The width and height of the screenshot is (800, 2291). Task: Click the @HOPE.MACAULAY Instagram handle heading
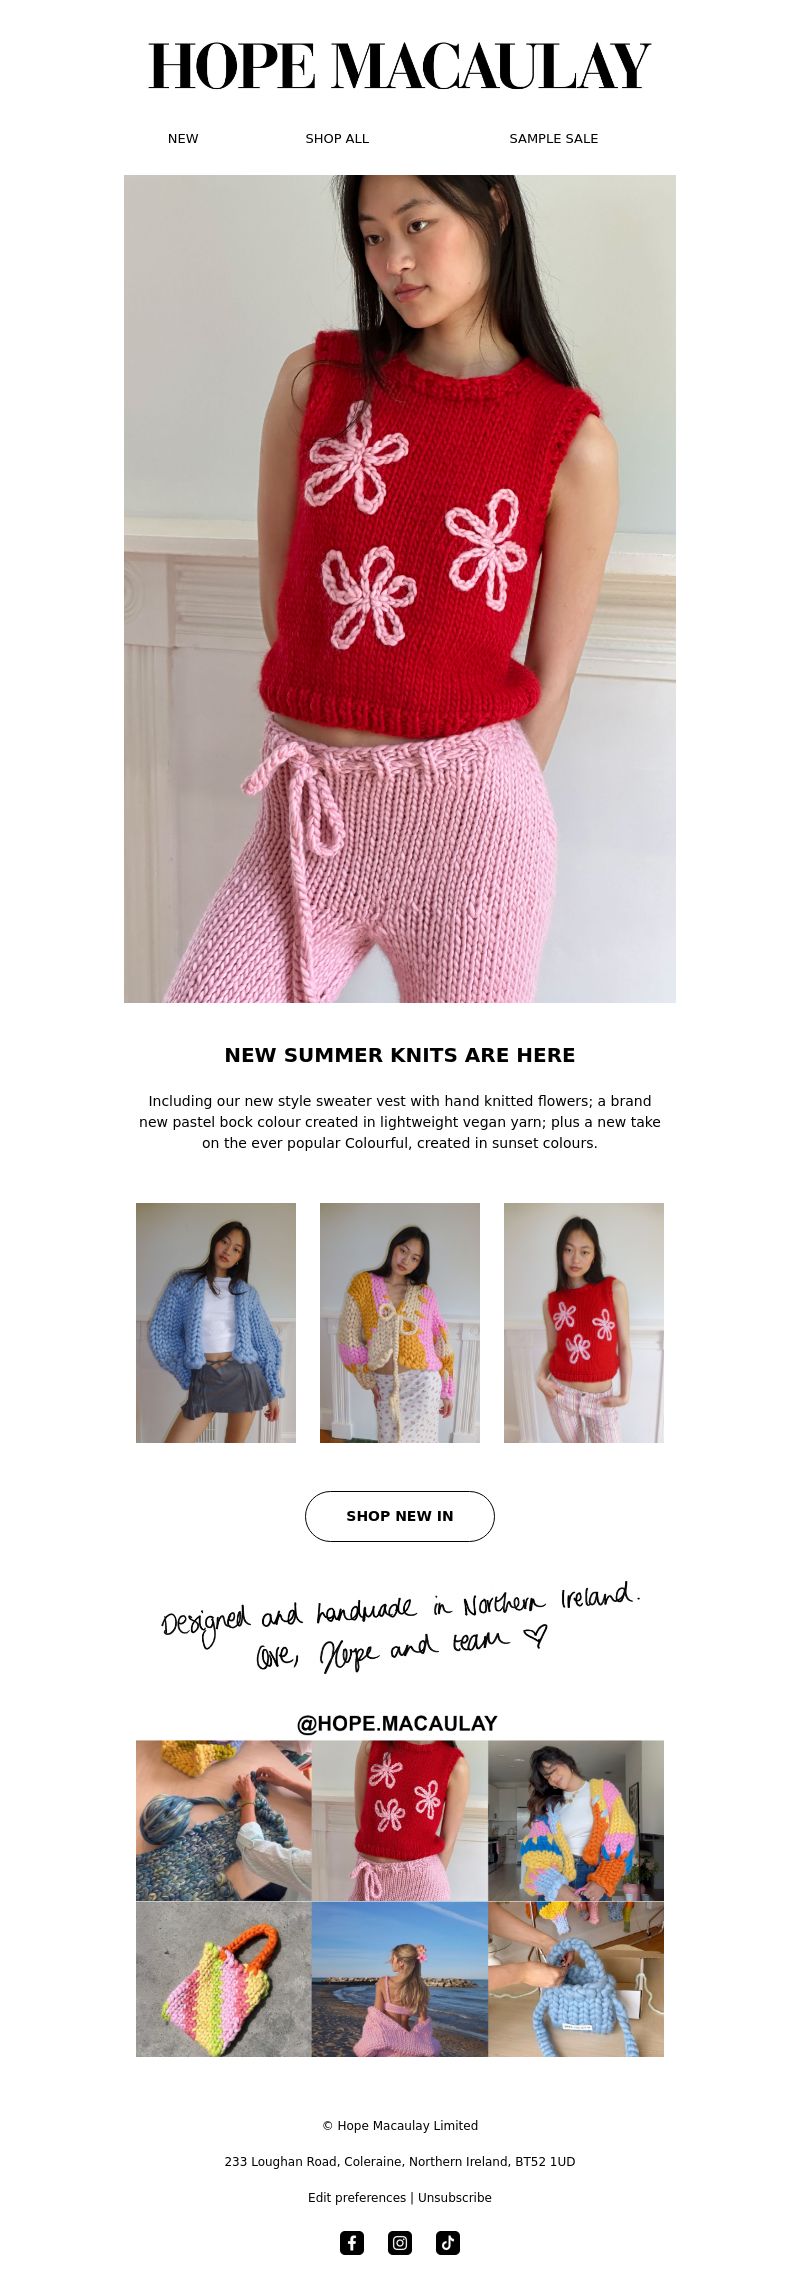pyautogui.click(x=397, y=1723)
